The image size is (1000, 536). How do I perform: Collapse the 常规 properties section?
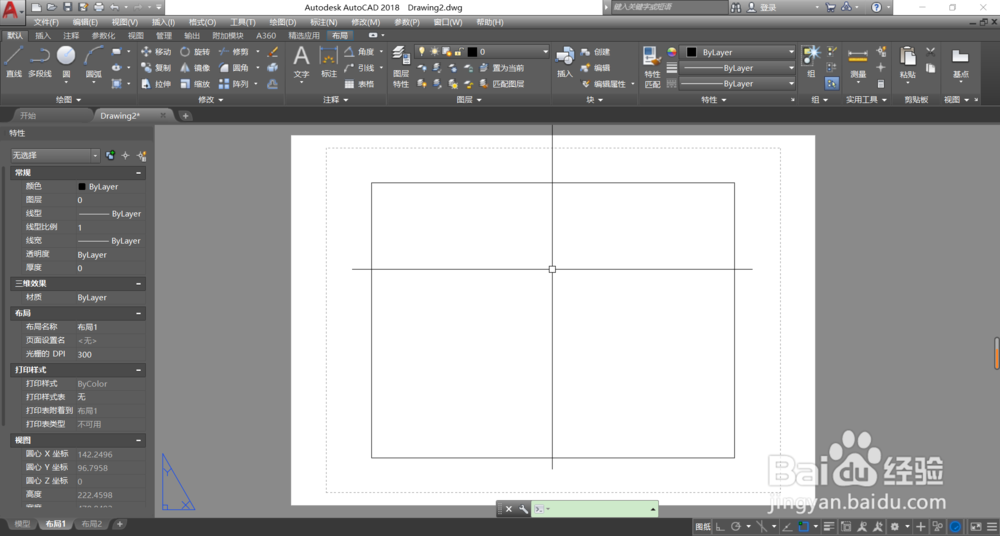(x=138, y=173)
